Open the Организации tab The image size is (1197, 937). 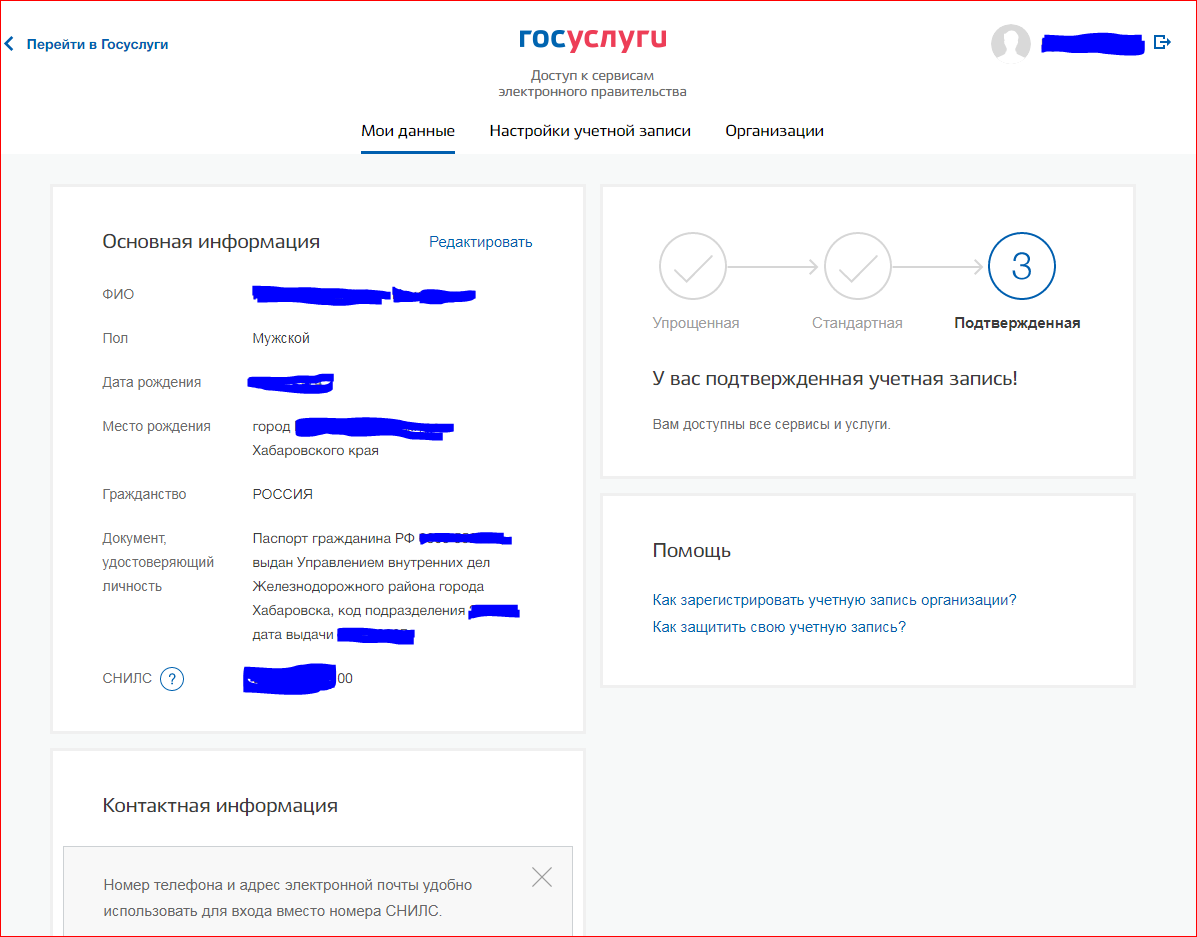click(774, 131)
